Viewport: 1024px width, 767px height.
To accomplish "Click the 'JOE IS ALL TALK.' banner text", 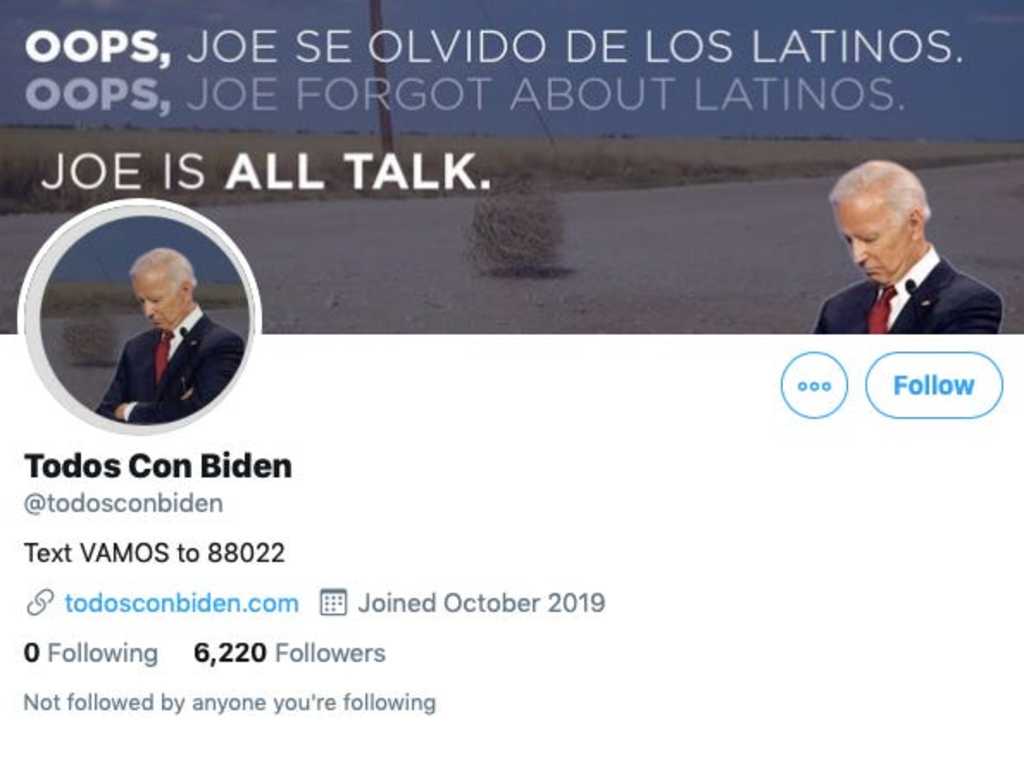I will point(266,171).
